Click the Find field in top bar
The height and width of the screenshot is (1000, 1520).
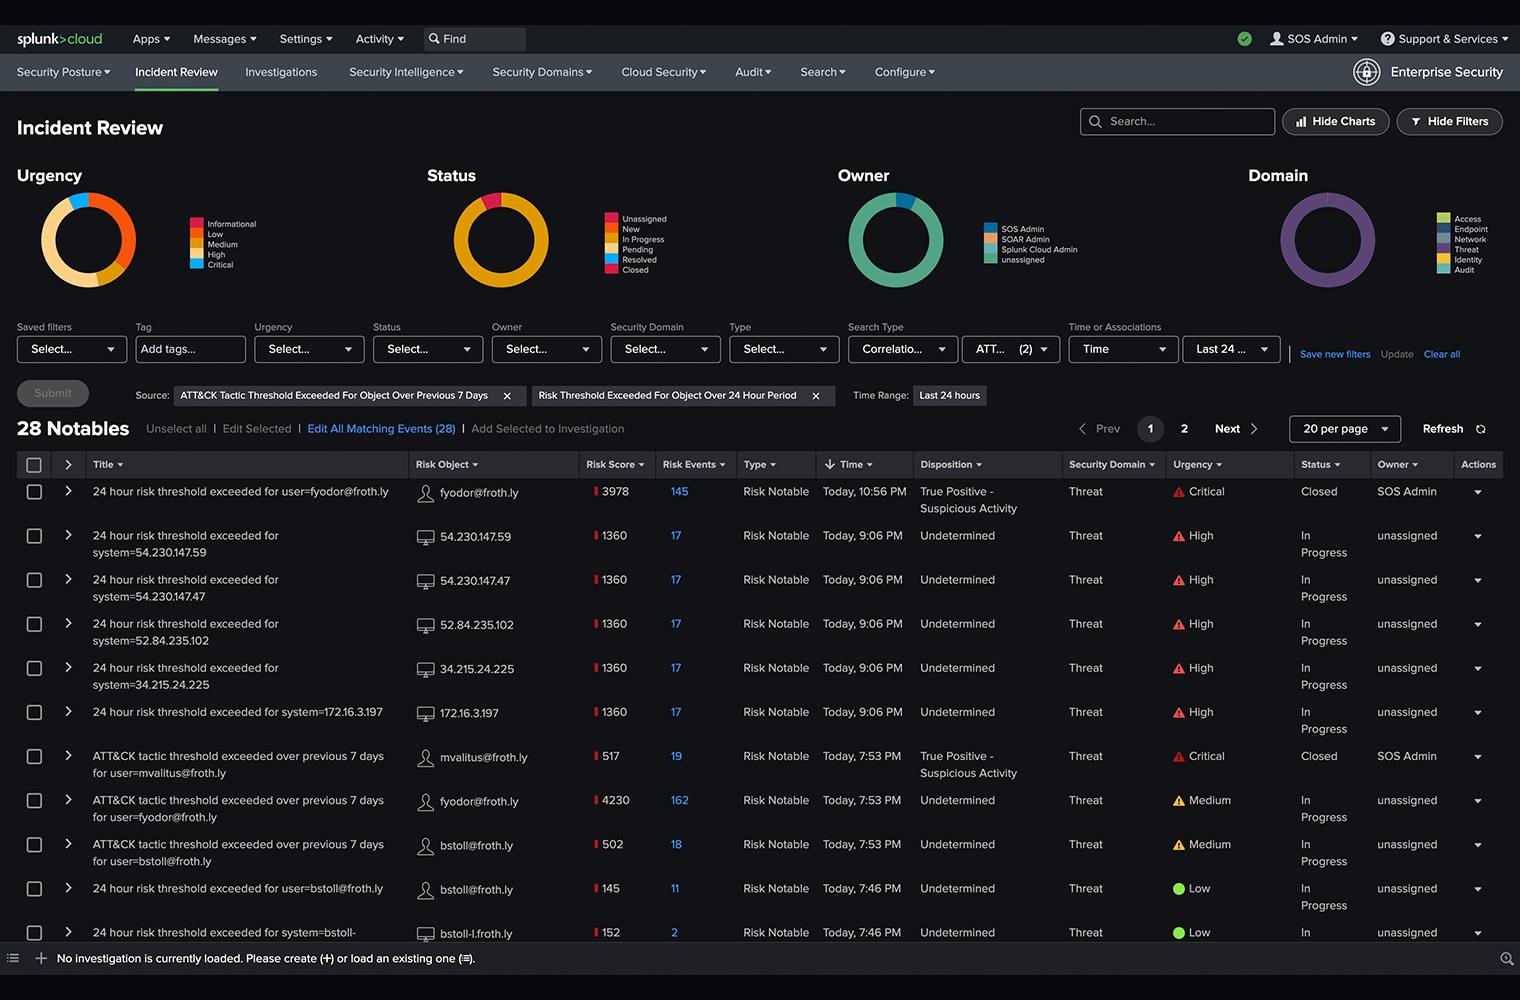(475, 39)
